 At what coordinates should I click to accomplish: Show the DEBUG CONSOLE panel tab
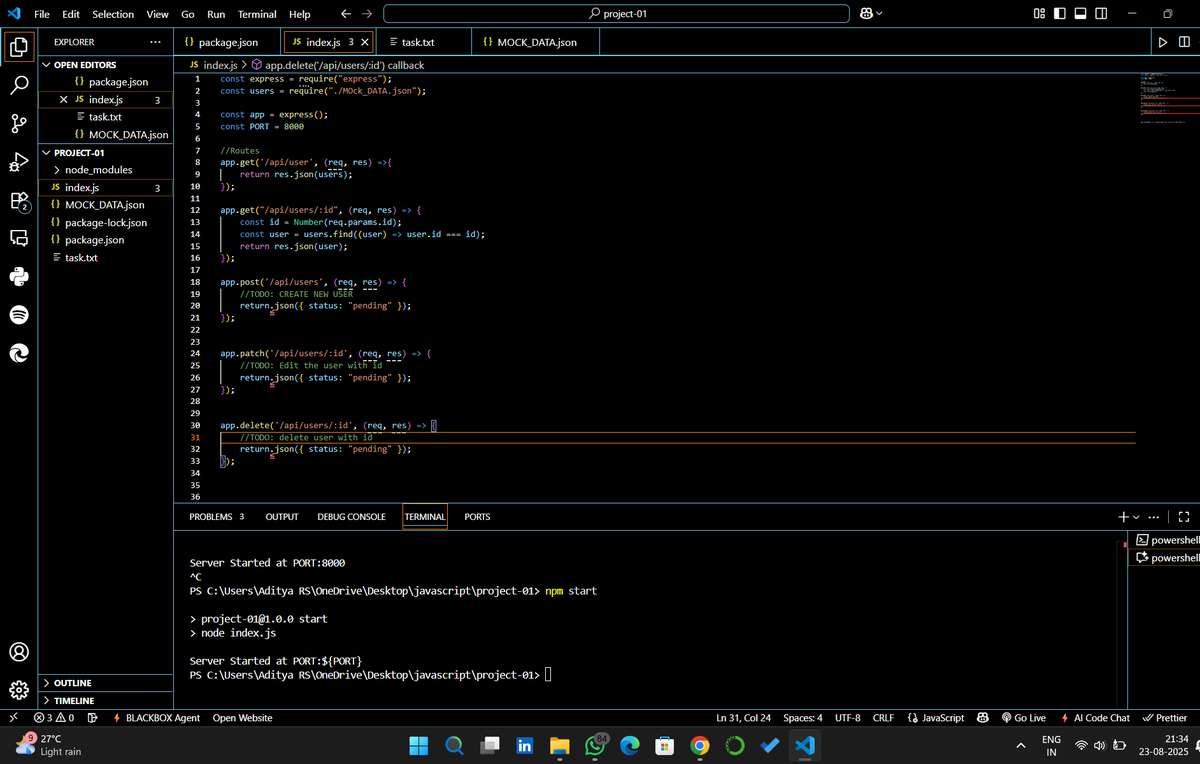tap(351, 517)
